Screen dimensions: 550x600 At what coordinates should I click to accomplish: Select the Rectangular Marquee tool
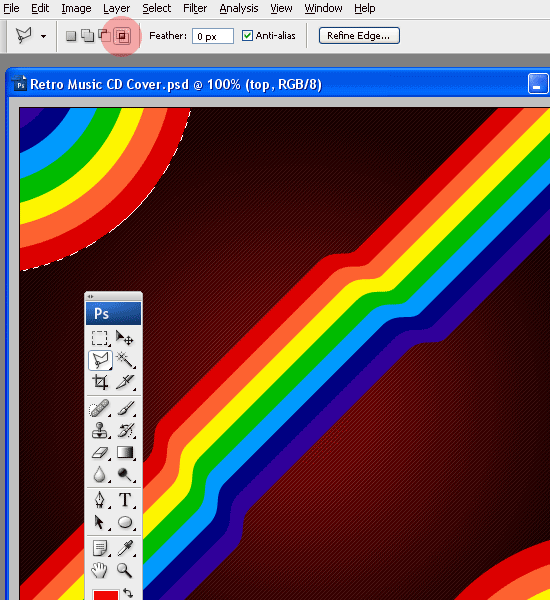[x=100, y=338]
